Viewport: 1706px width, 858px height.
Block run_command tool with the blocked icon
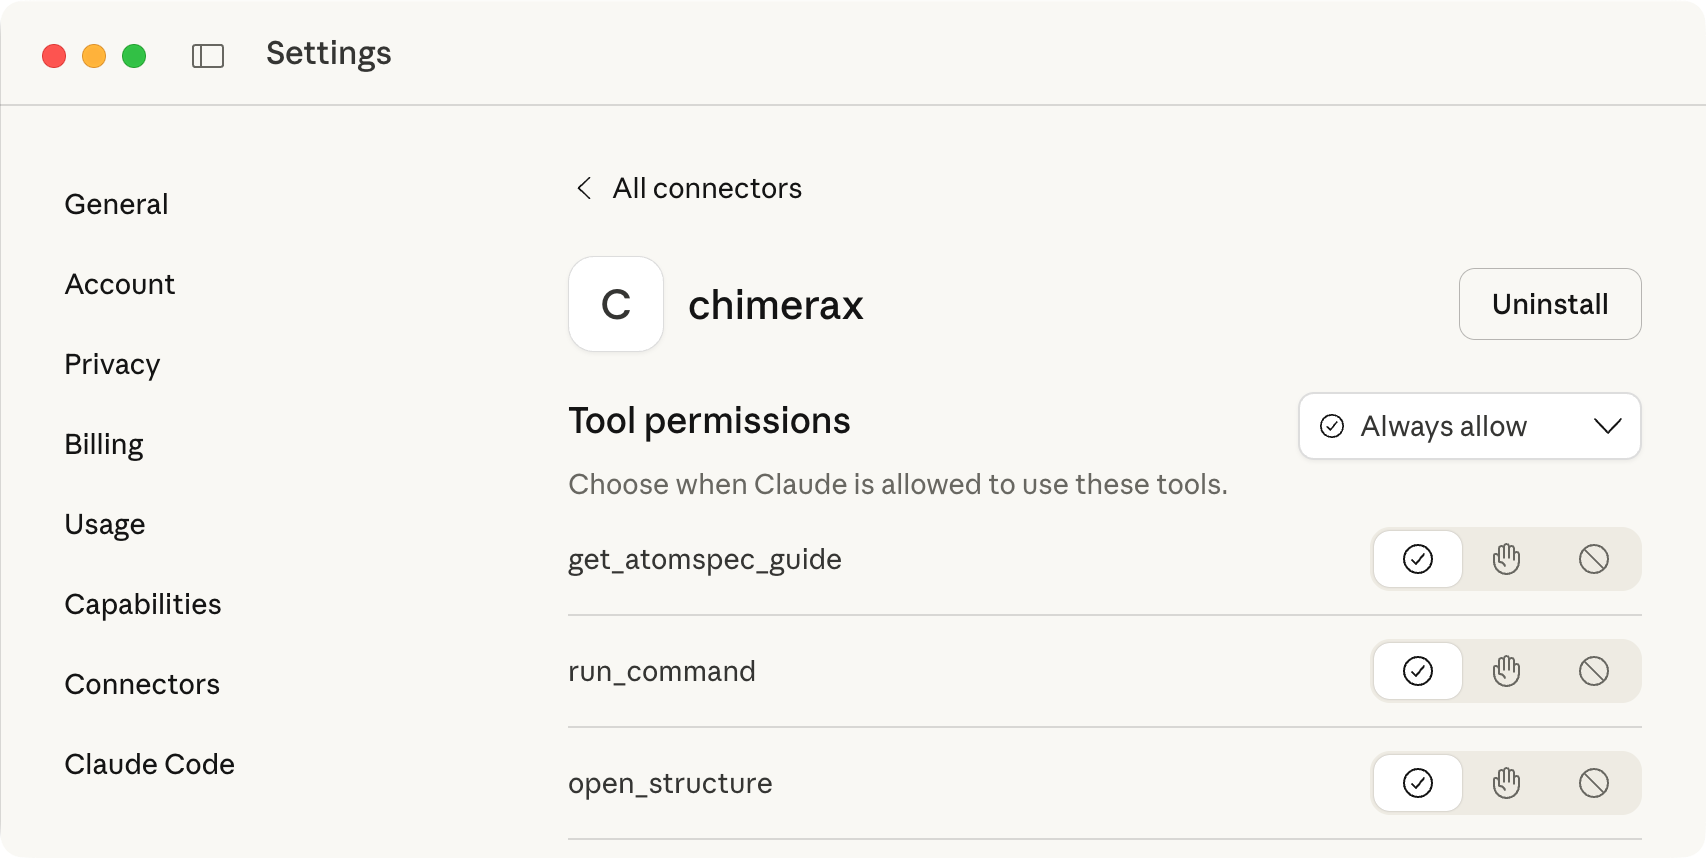click(1594, 671)
